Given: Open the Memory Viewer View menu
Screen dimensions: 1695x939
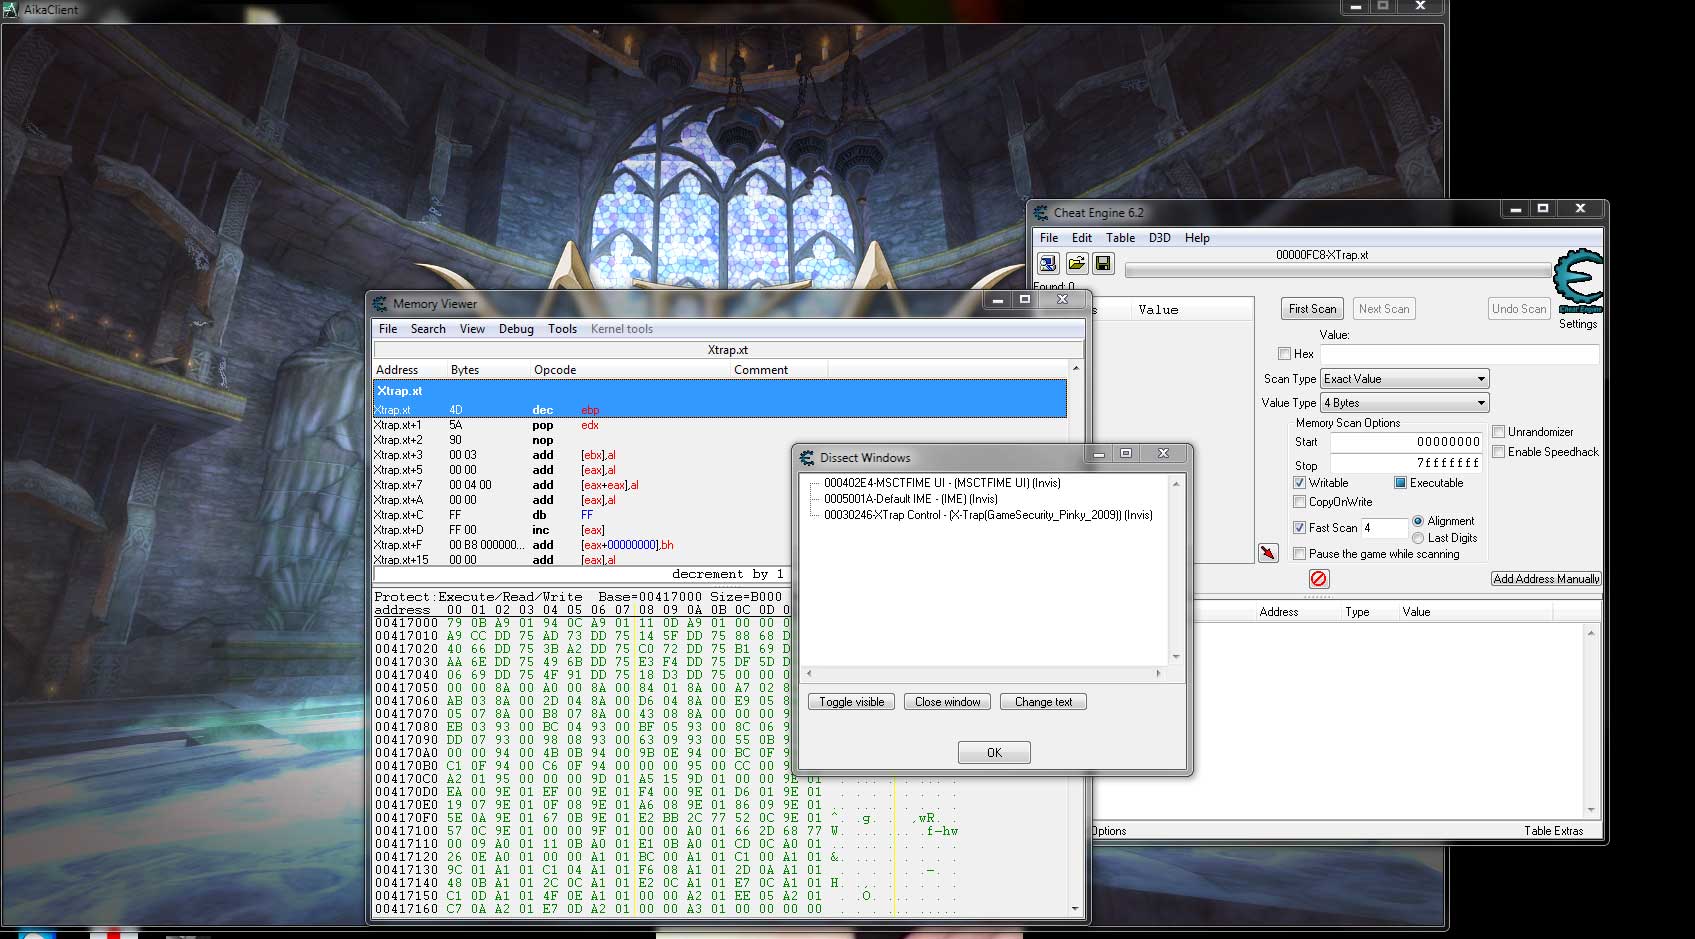Looking at the screenshot, I should (x=472, y=329).
